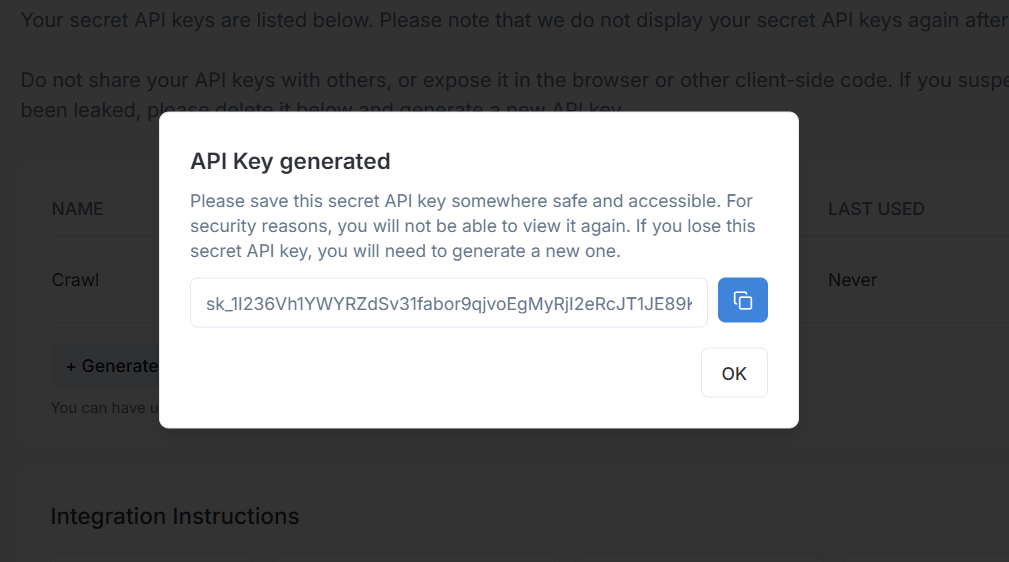This screenshot has height=562, width=1009.
Task: Click the + Generate button behind the dialog
Action: pos(105,366)
